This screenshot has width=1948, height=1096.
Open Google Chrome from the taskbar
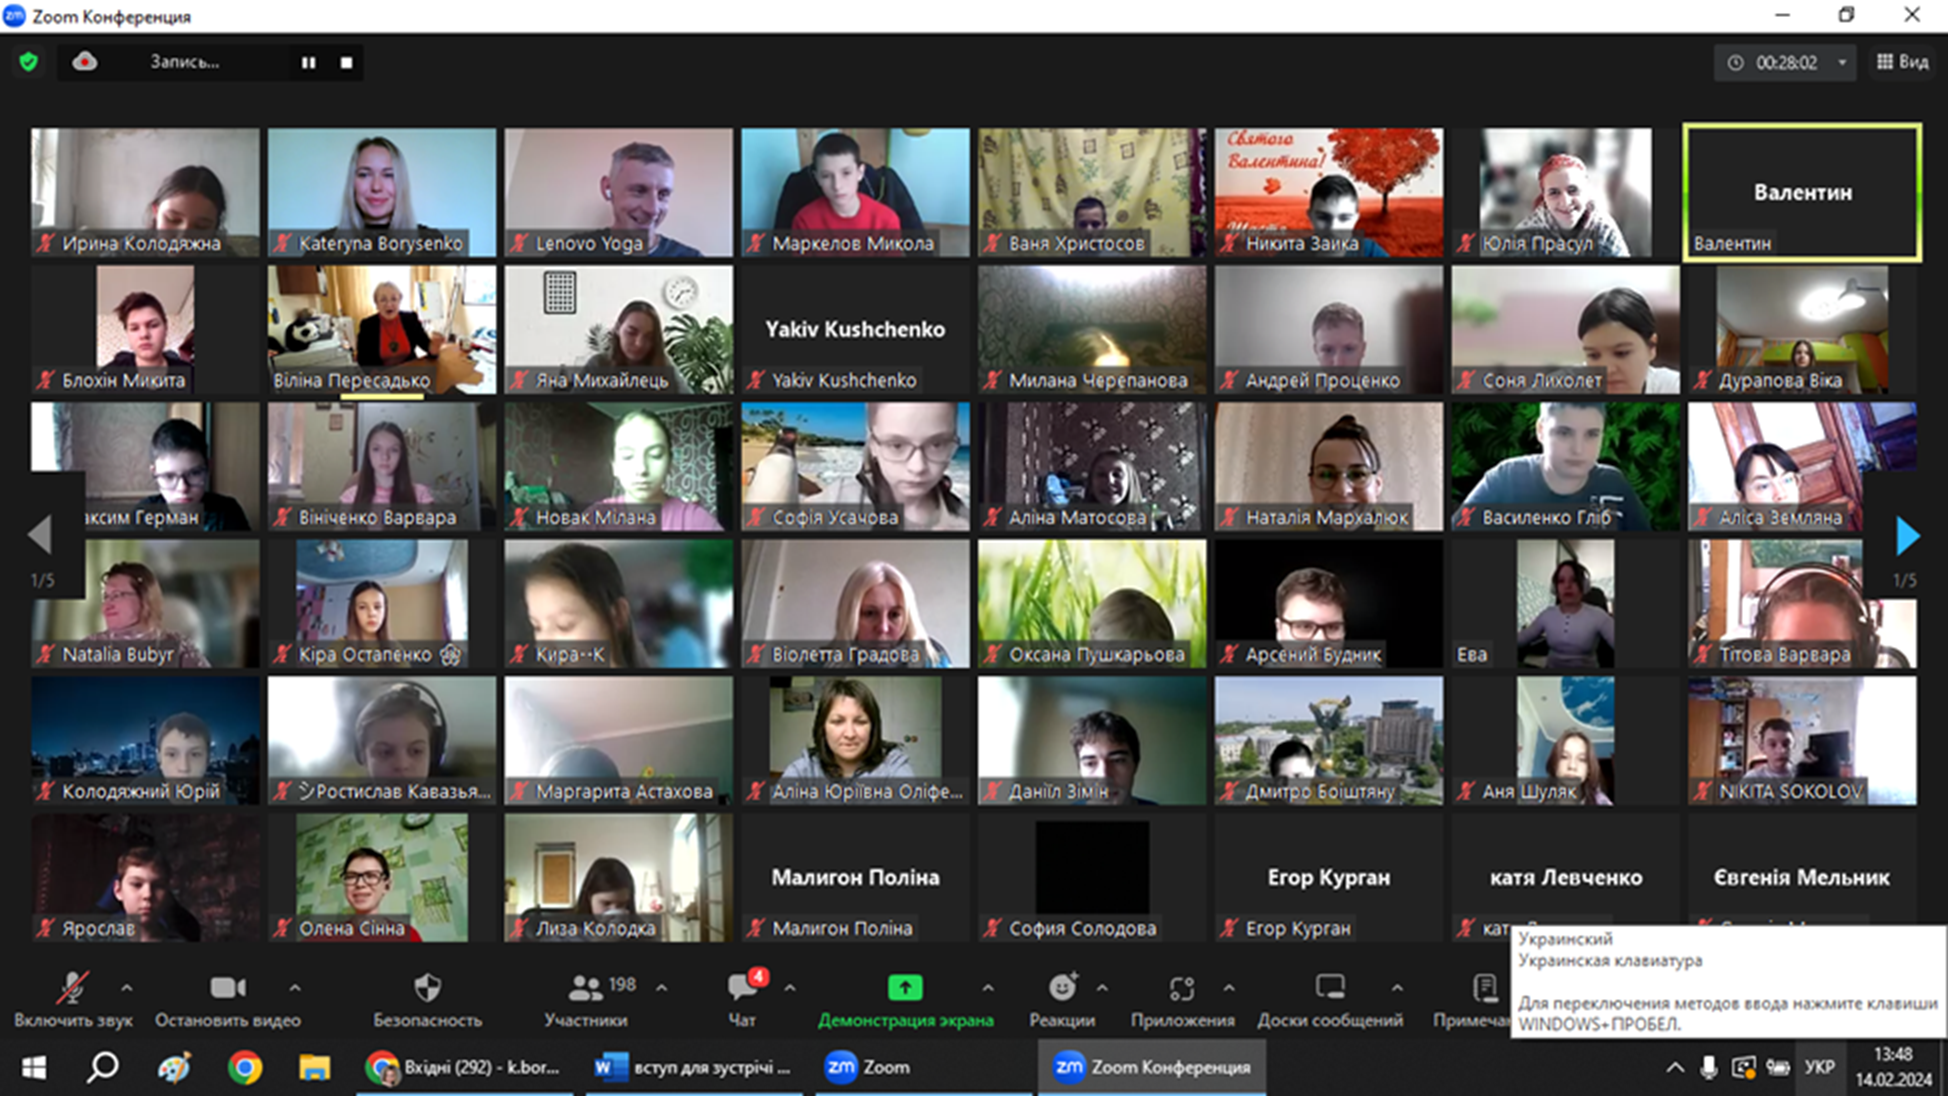[244, 1068]
